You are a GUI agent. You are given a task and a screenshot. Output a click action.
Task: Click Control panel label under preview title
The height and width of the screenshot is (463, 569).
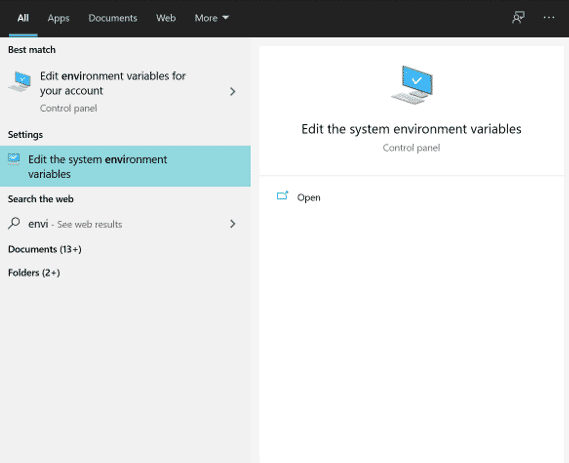click(411, 148)
